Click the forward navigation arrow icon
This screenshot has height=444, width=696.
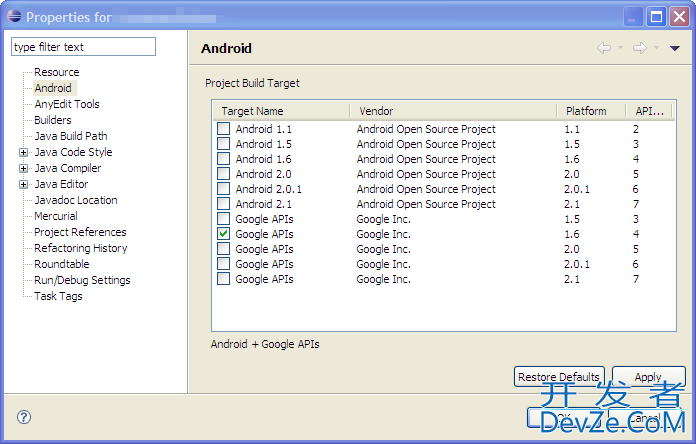coord(640,48)
